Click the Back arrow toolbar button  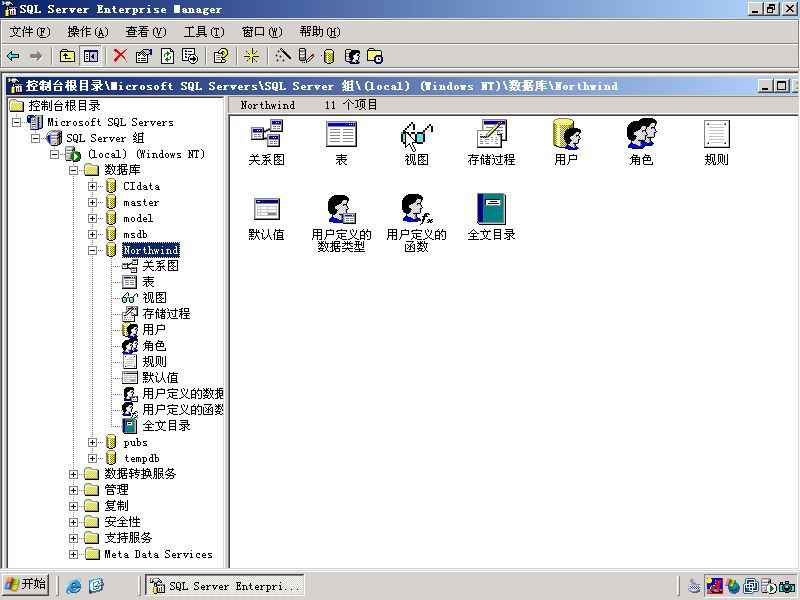point(13,56)
